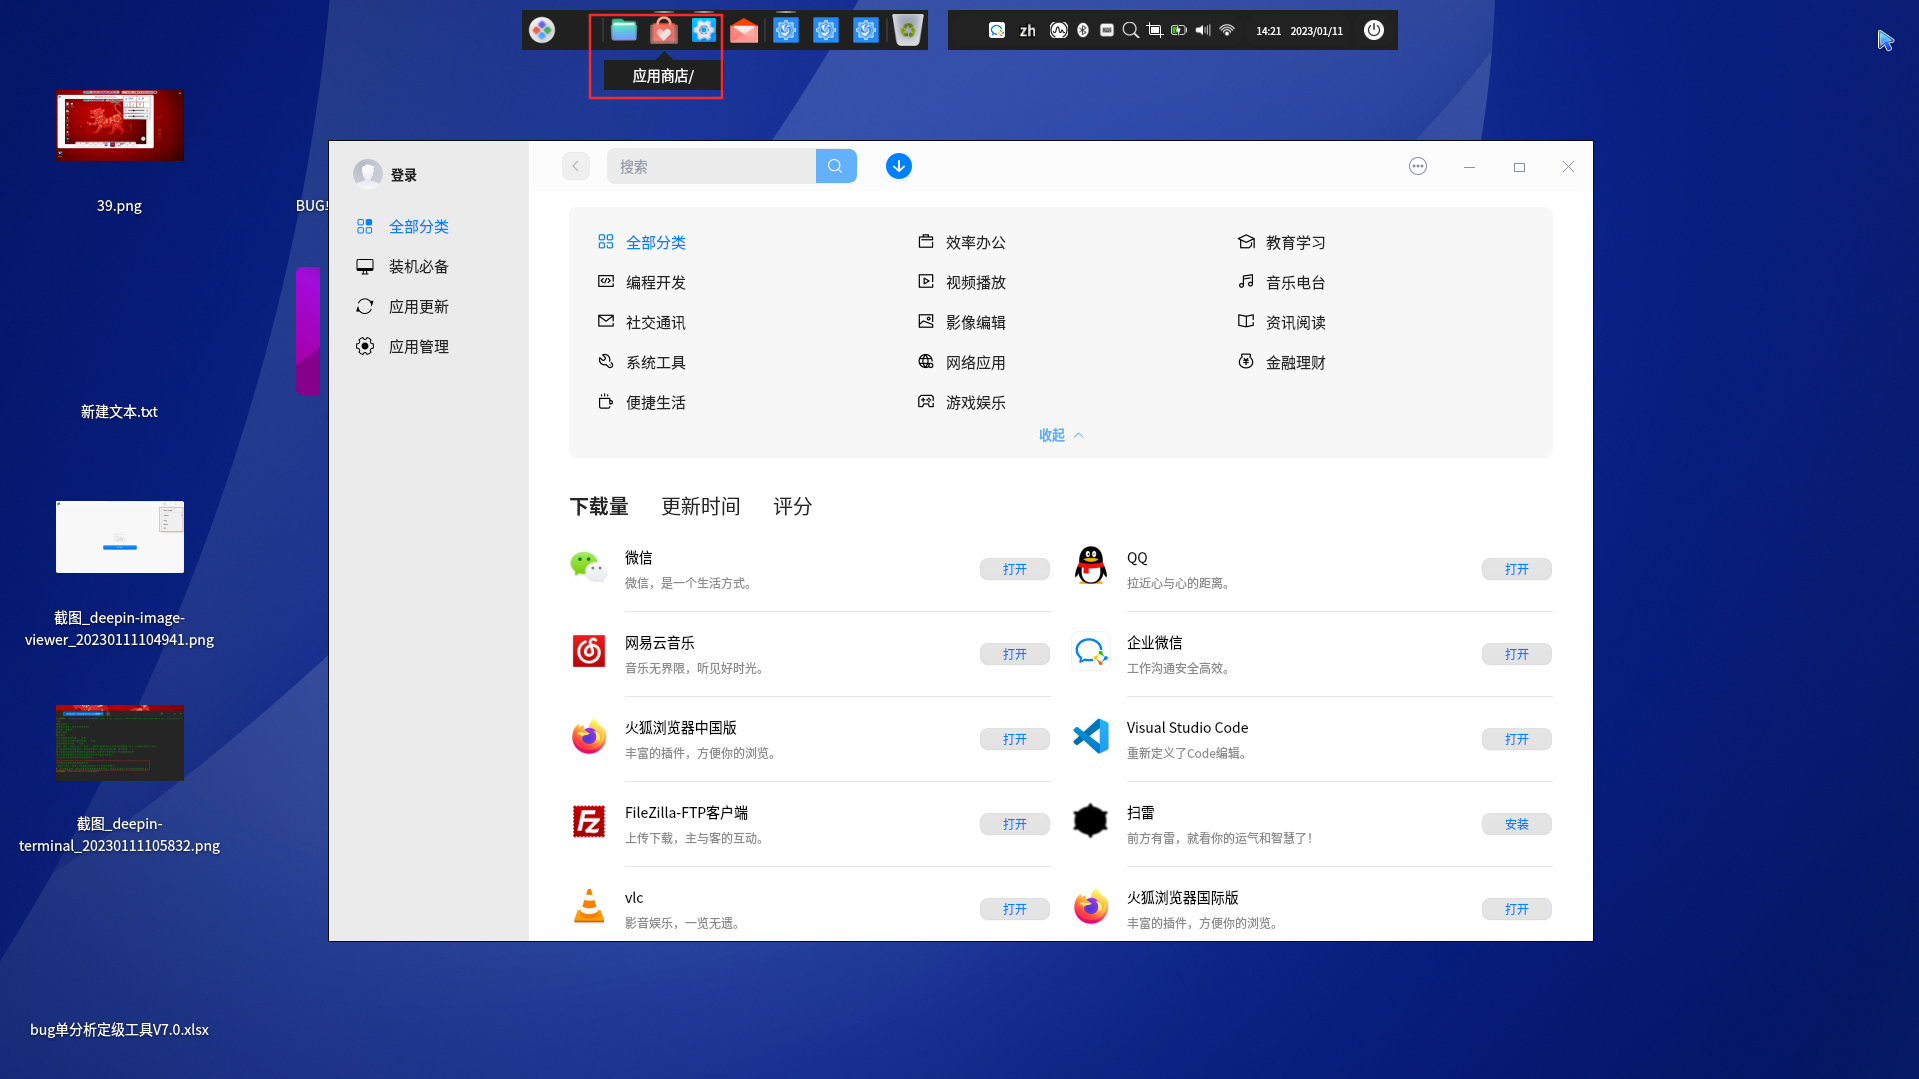The image size is (1919, 1079).
Task: Click the 企业微信 app icon
Action: 1091,651
